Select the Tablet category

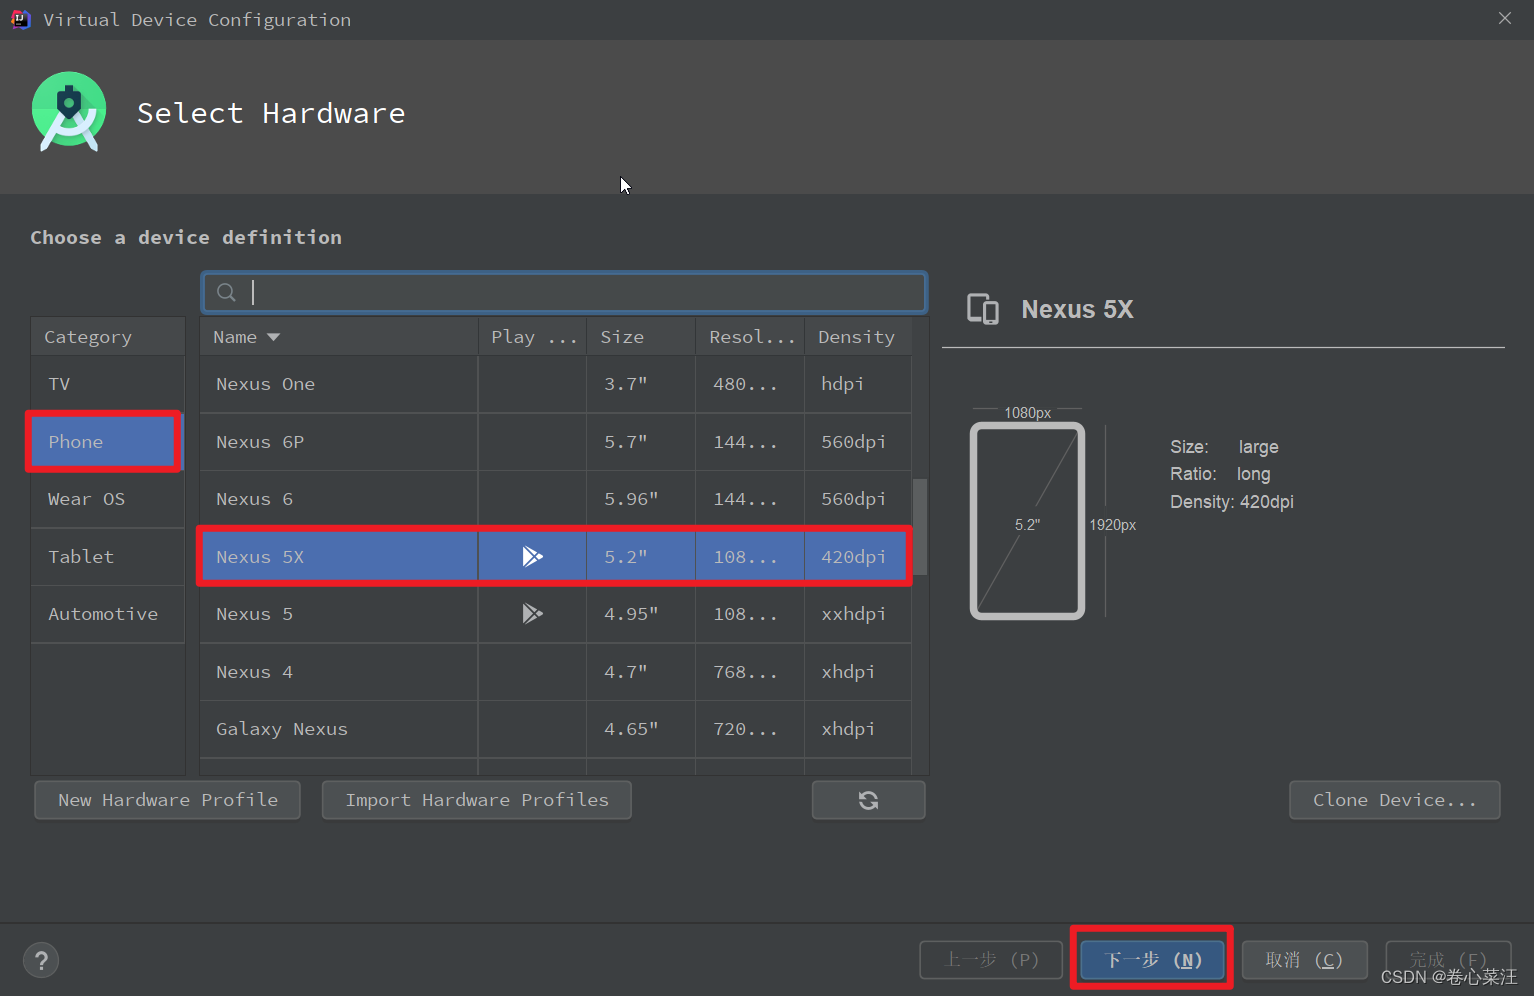point(80,556)
